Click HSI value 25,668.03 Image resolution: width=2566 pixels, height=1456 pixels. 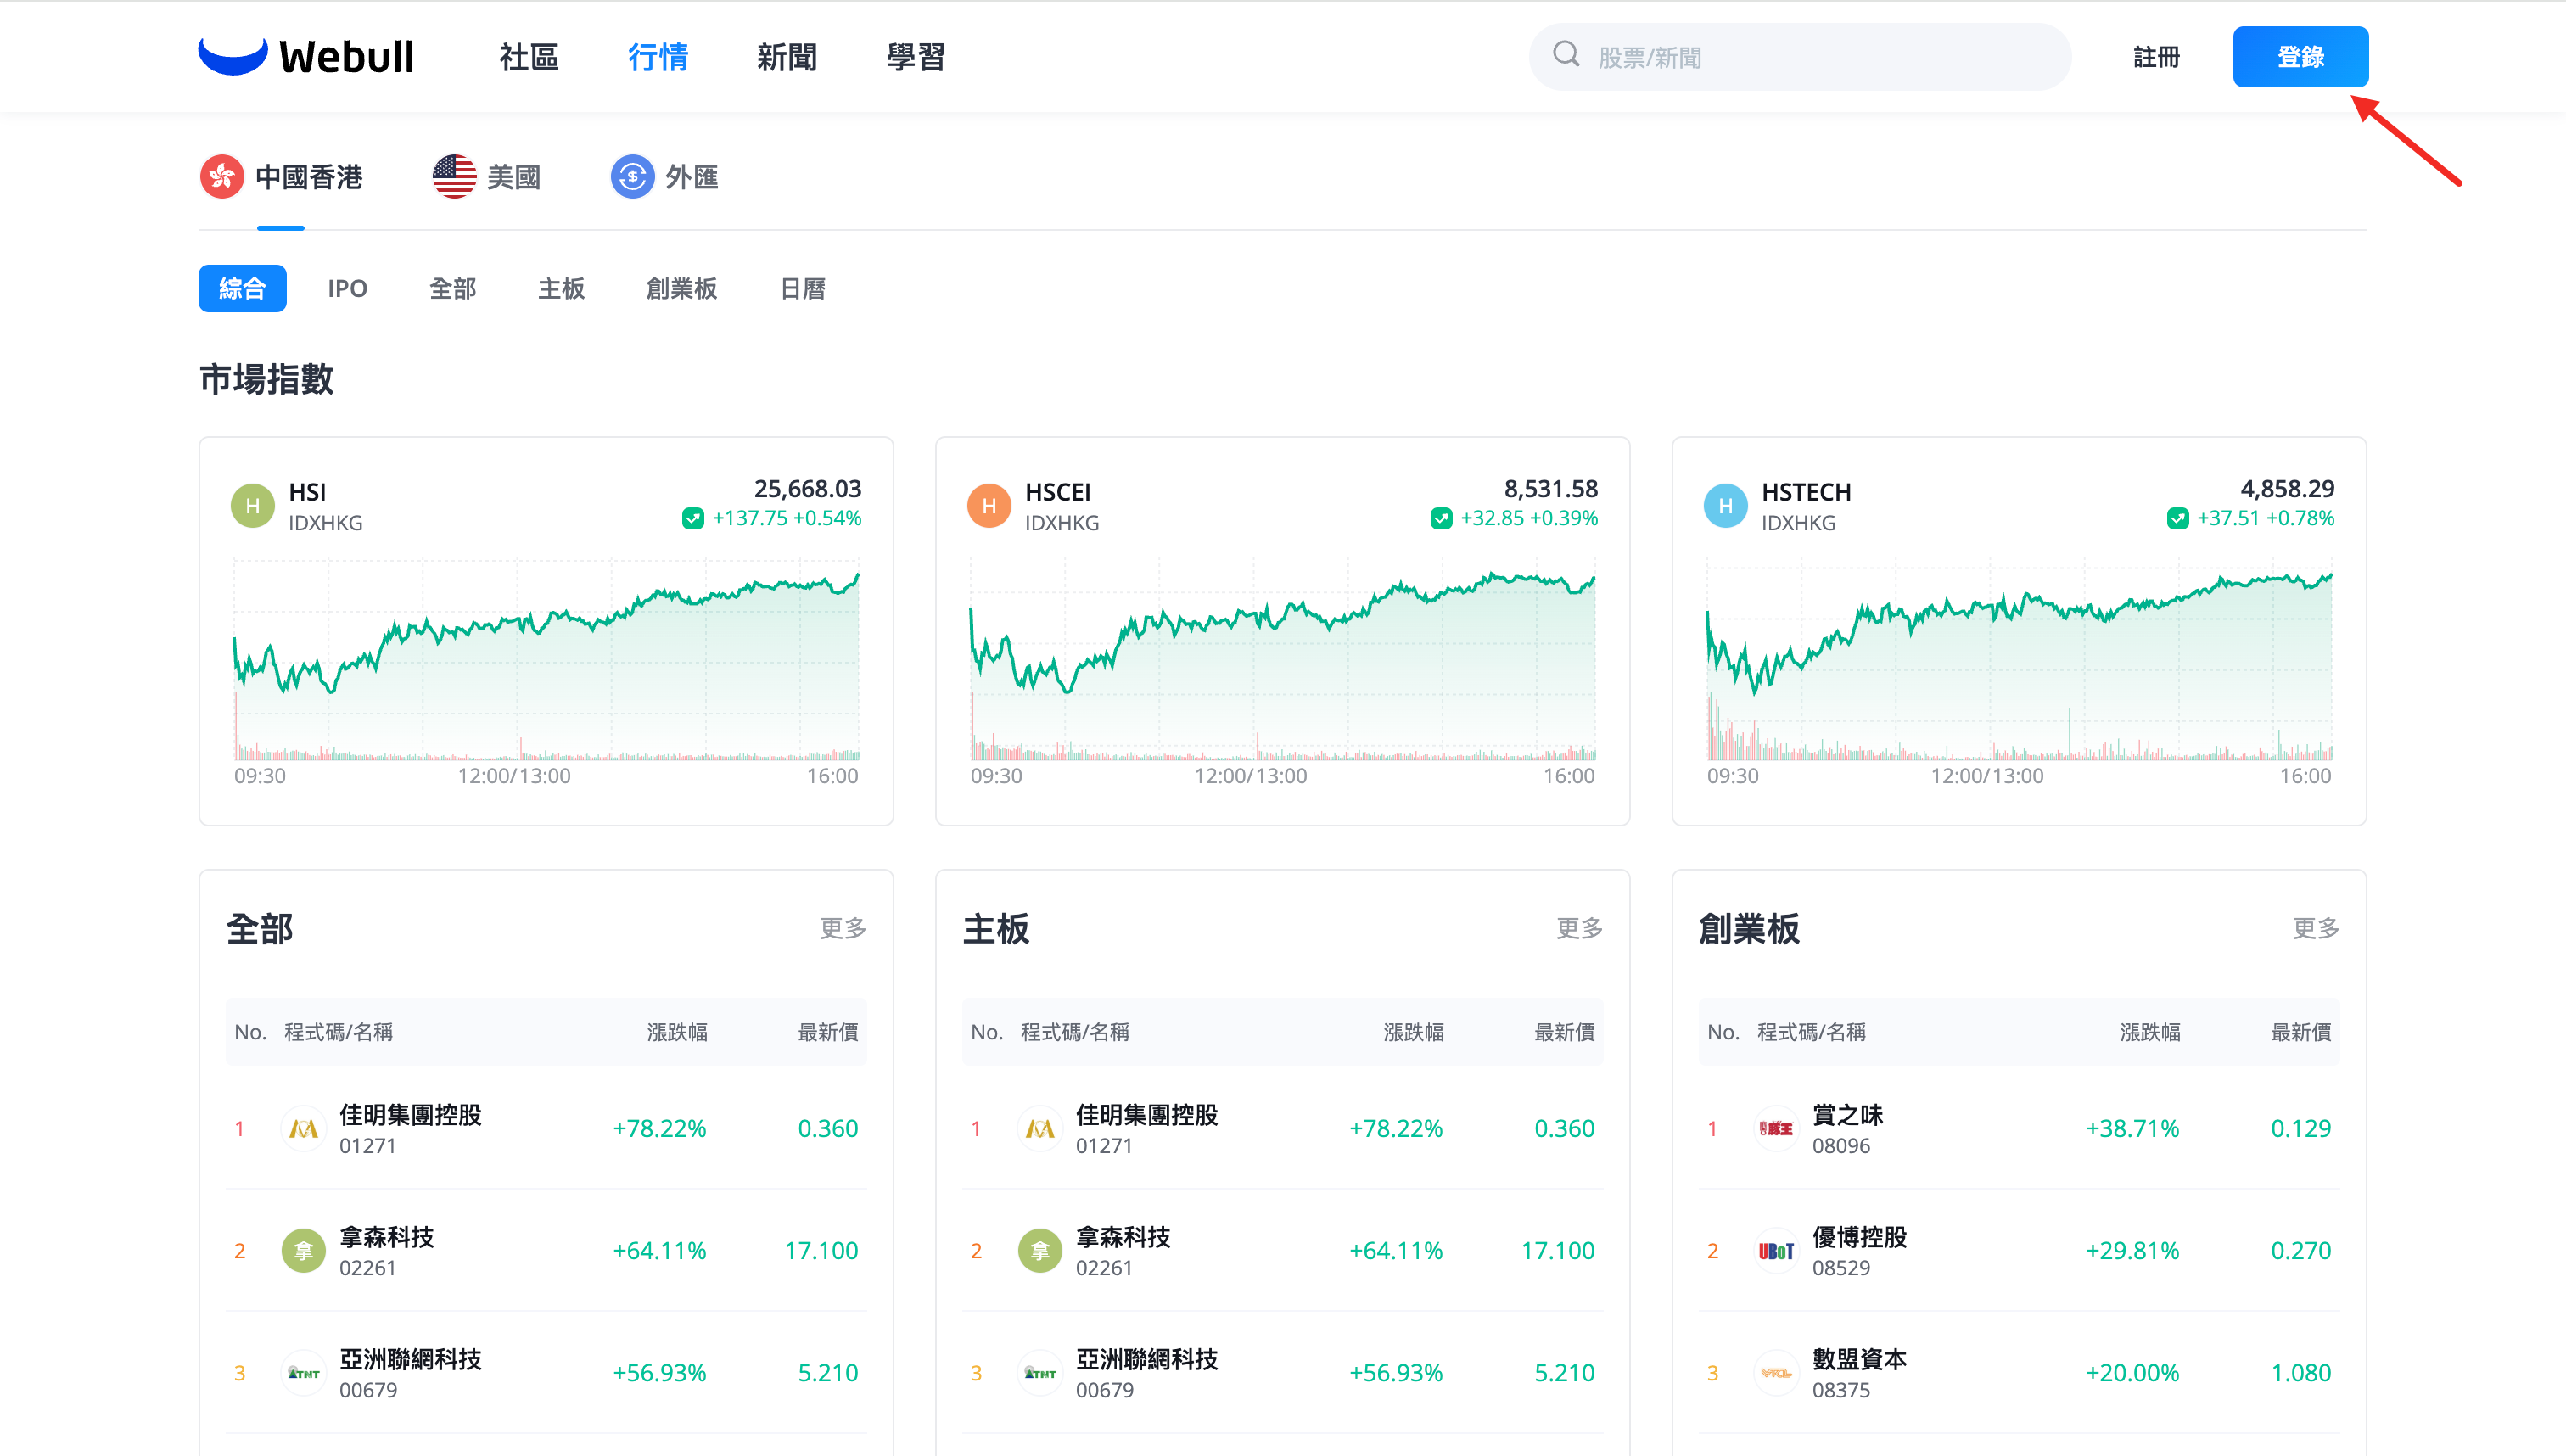807,489
